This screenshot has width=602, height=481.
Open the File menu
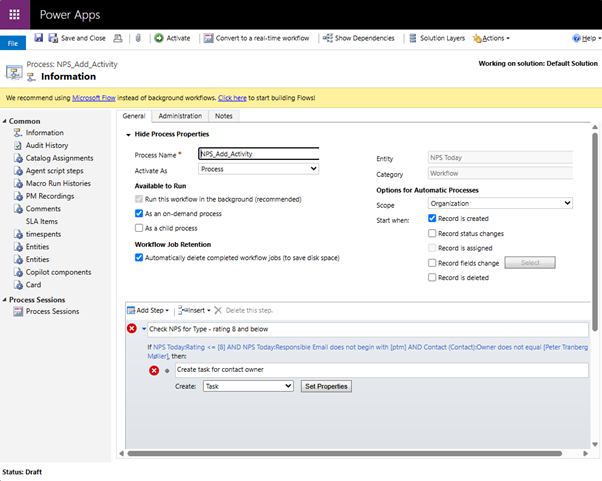(x=13, y=43)
